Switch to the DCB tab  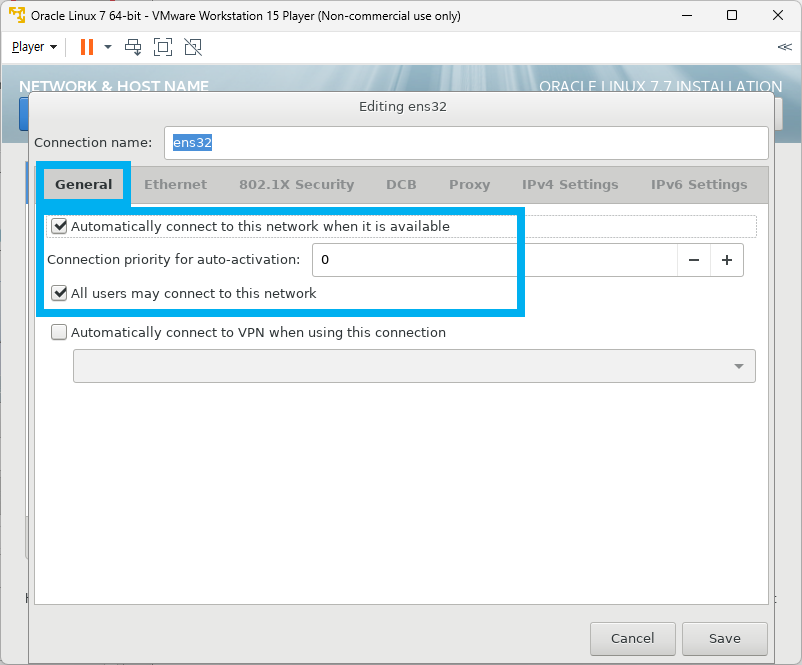point(401,185)
